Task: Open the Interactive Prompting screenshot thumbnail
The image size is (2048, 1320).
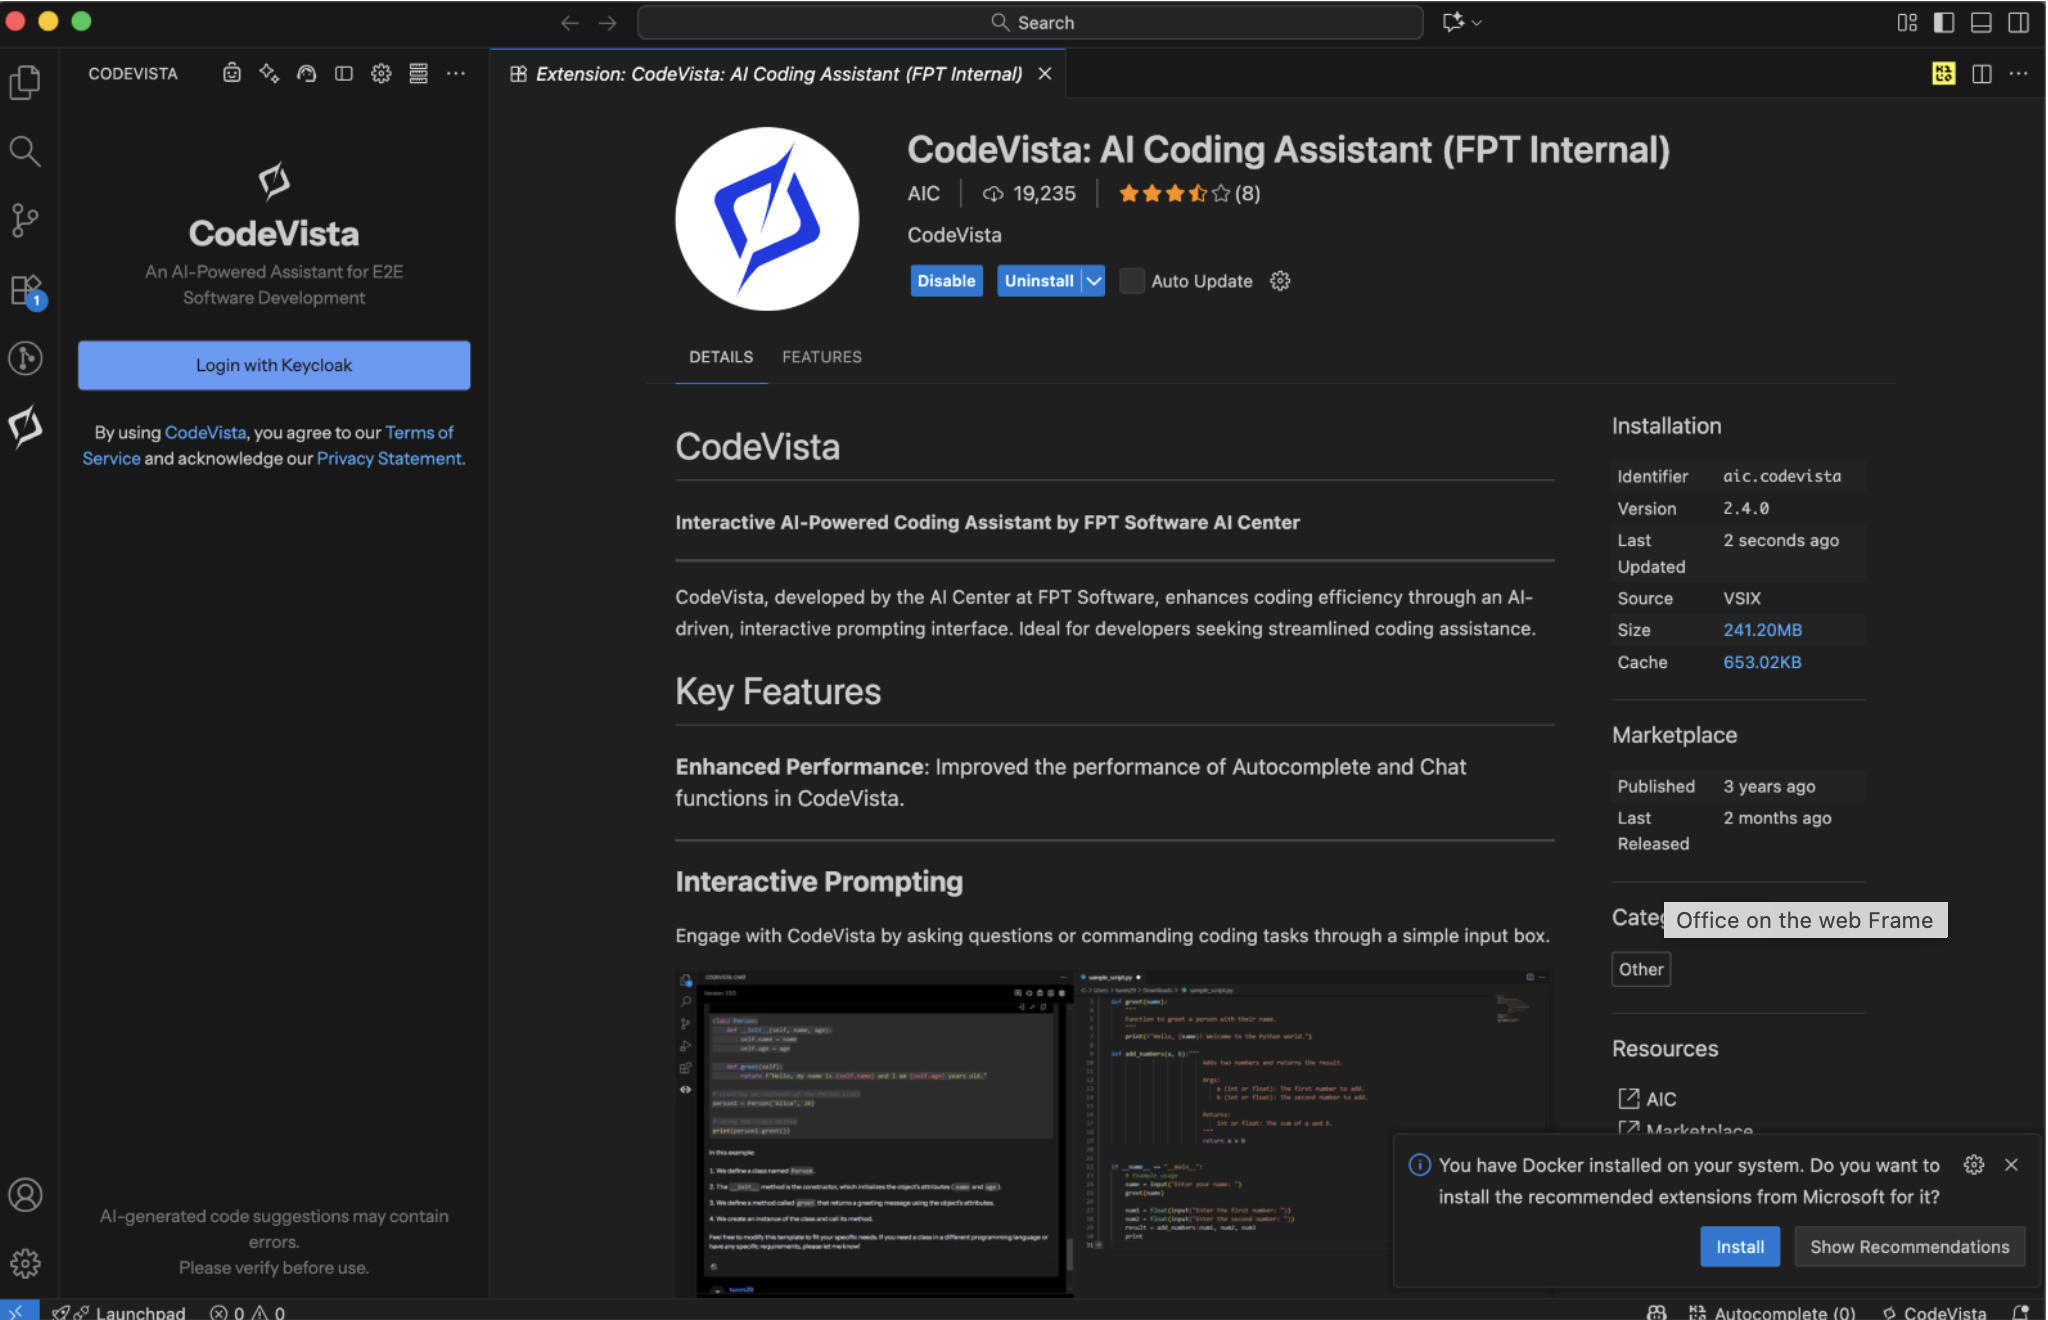Action: point(1114,1133)
